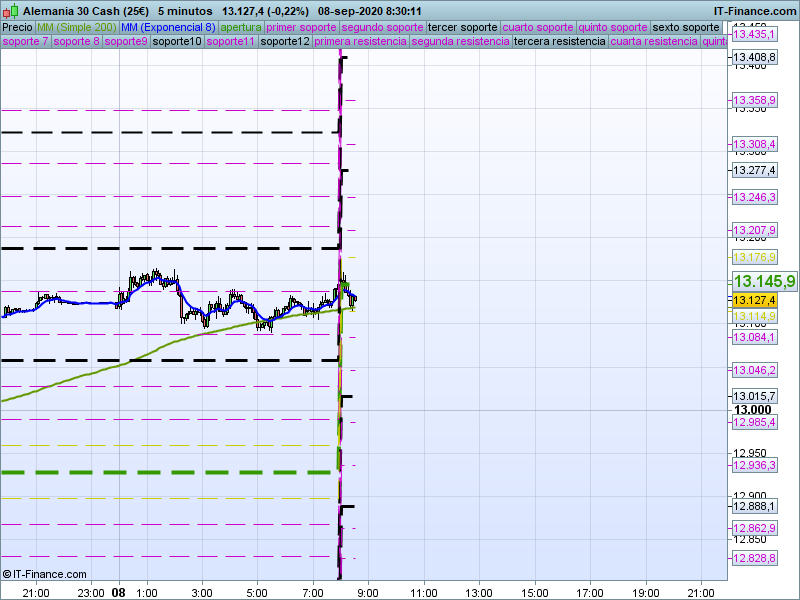Click the candlestick chart icon in title bar

[x=9, y=10]
